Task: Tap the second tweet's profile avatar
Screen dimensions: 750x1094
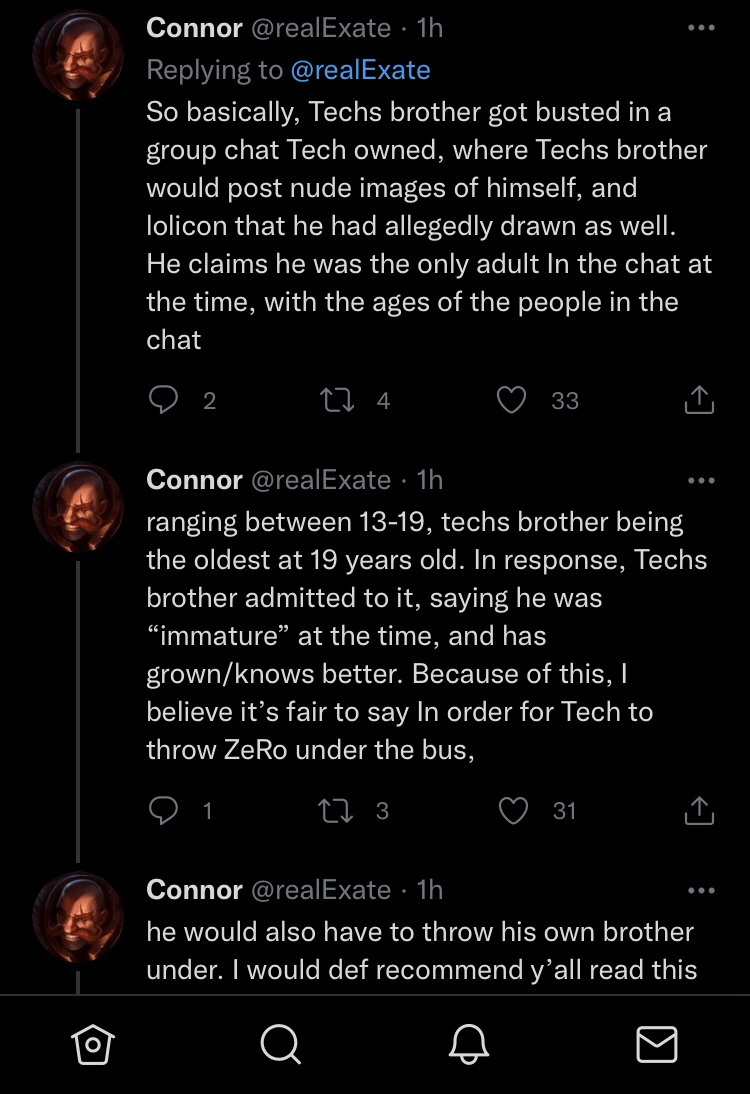Action: pyautogui.click(x=78, y=507)
